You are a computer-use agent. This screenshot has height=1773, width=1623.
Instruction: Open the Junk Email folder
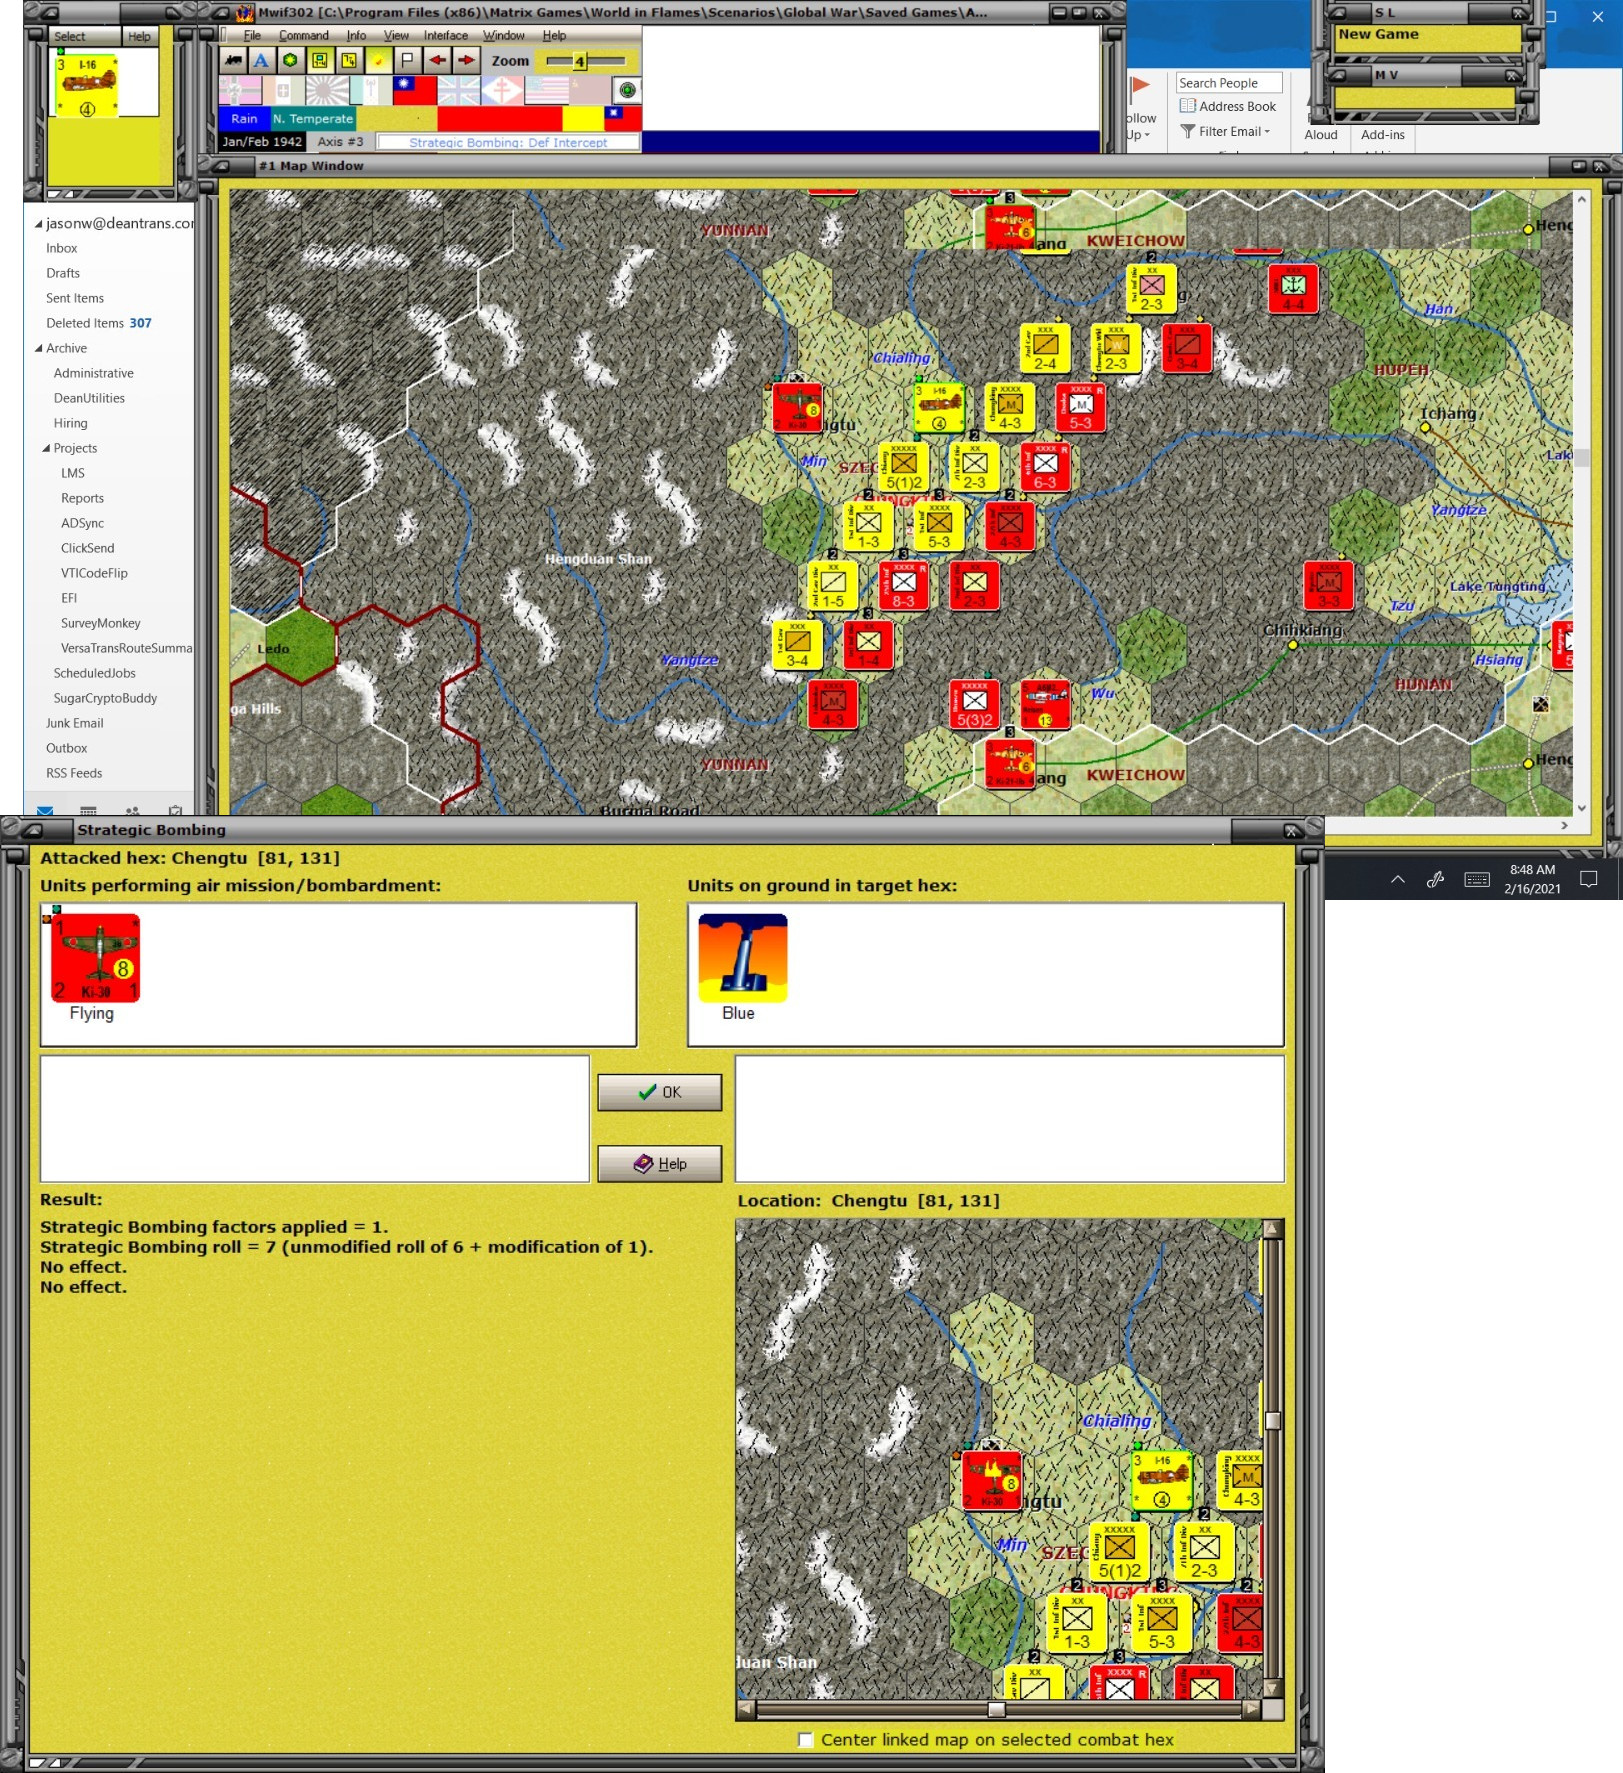tap(75, 723)
